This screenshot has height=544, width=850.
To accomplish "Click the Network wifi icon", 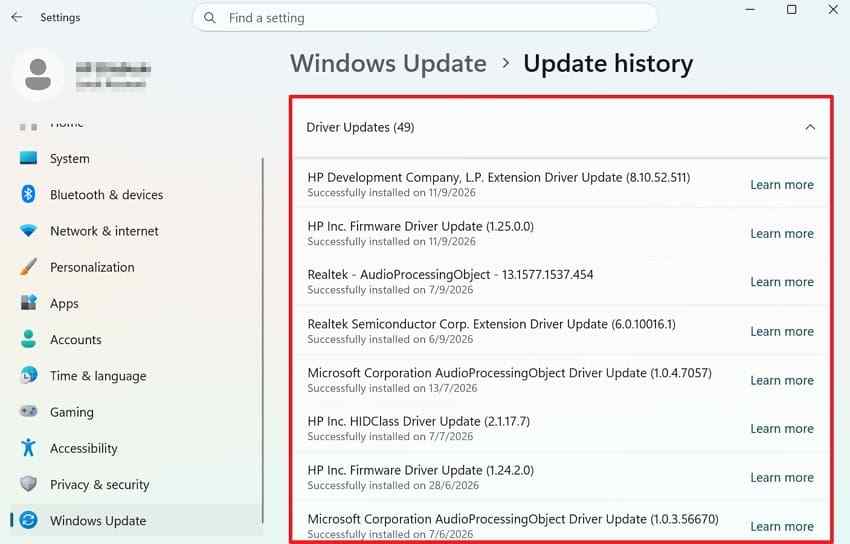I will 28,231.
